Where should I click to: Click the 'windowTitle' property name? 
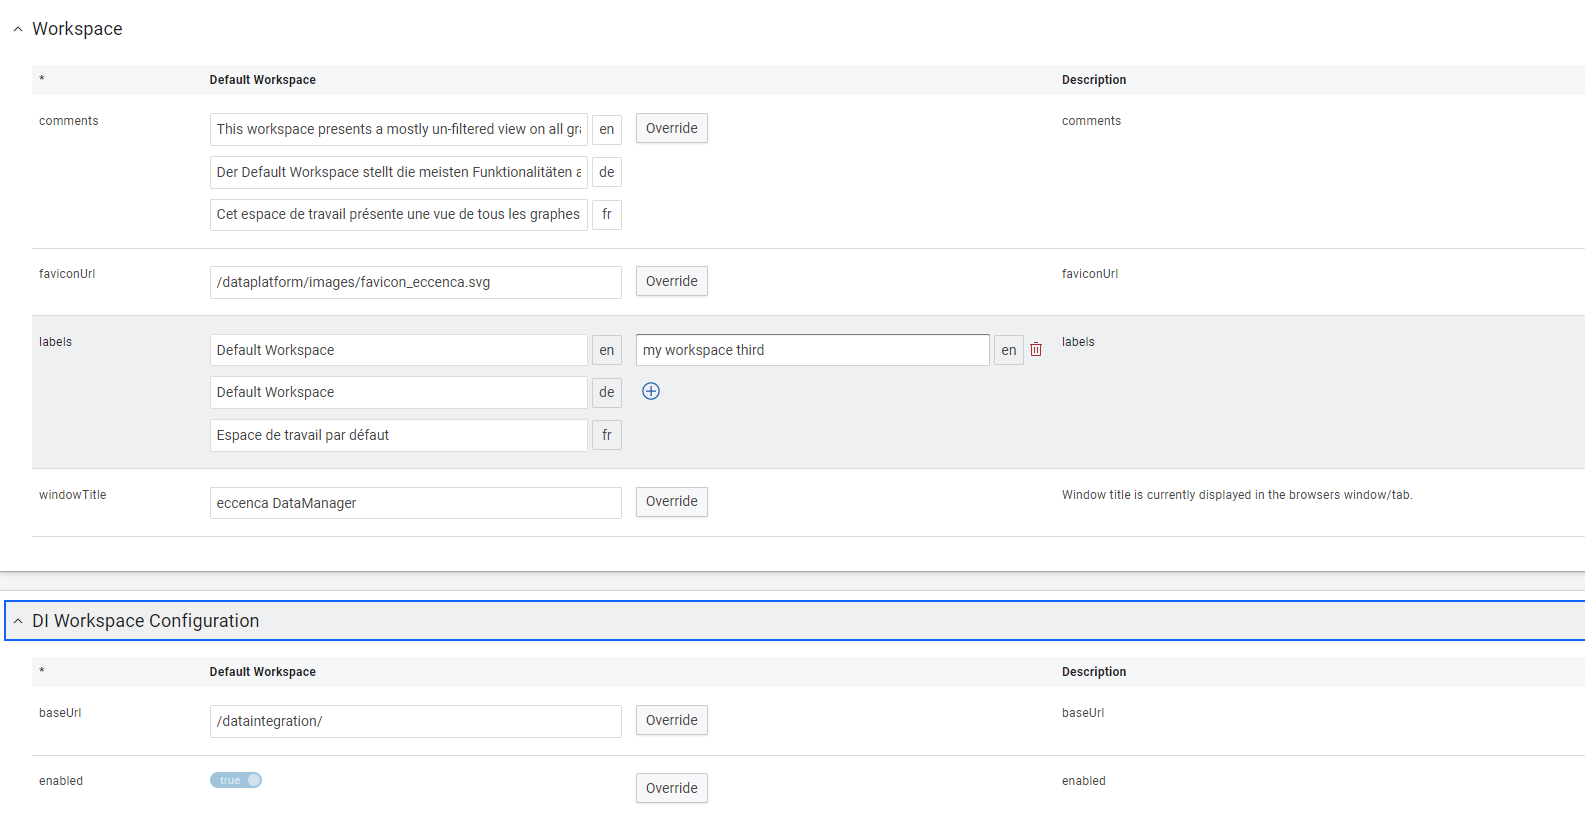point(73,495)
